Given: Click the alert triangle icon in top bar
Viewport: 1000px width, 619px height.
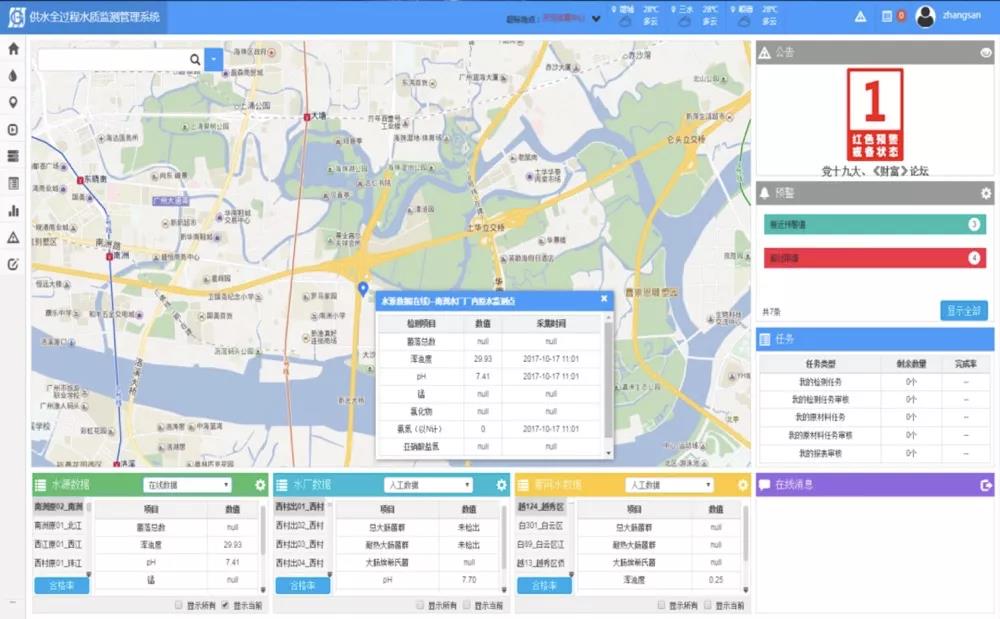Looking at the screenshot, I should (x=860, y=16).
